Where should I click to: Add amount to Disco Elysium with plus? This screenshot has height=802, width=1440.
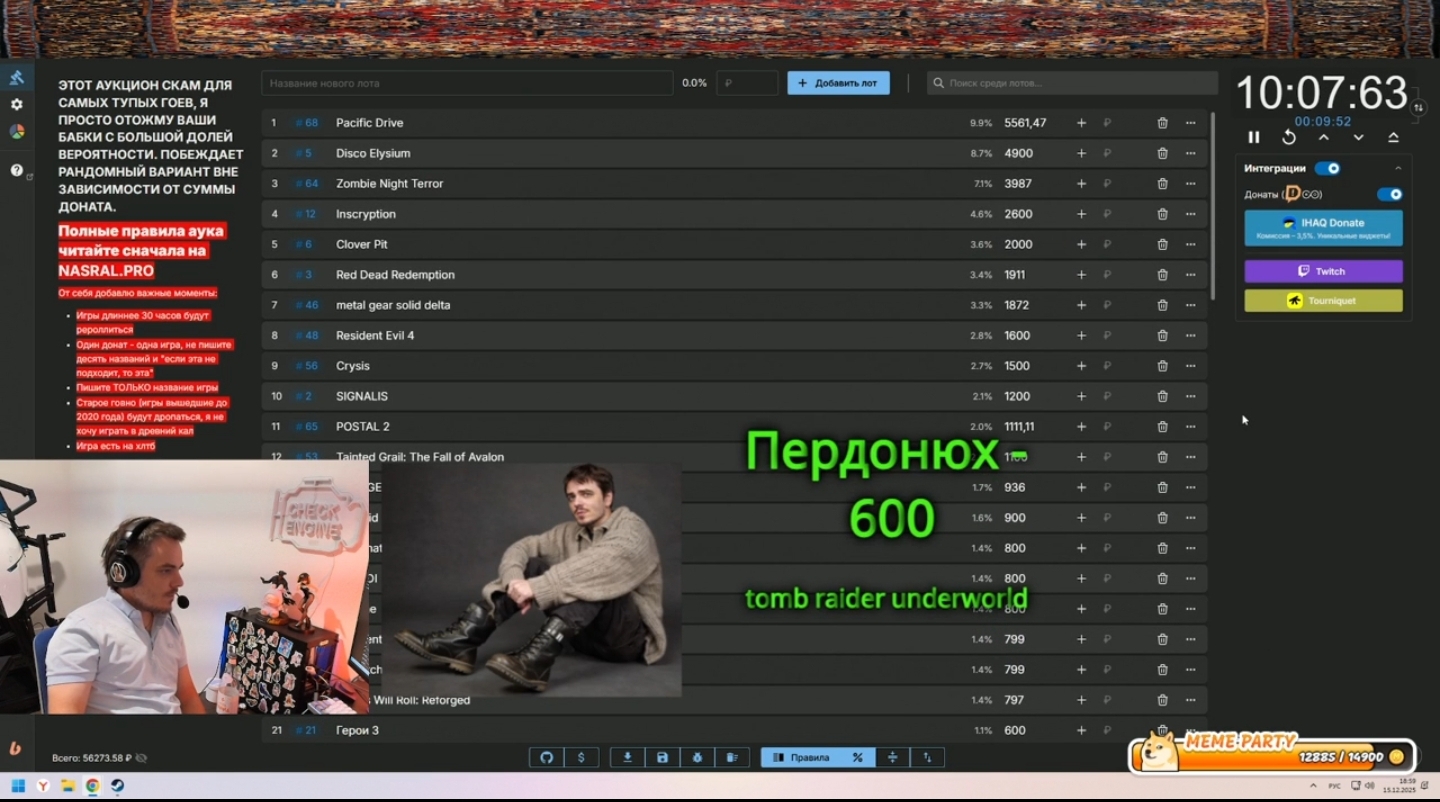[x=1081, y=153]
